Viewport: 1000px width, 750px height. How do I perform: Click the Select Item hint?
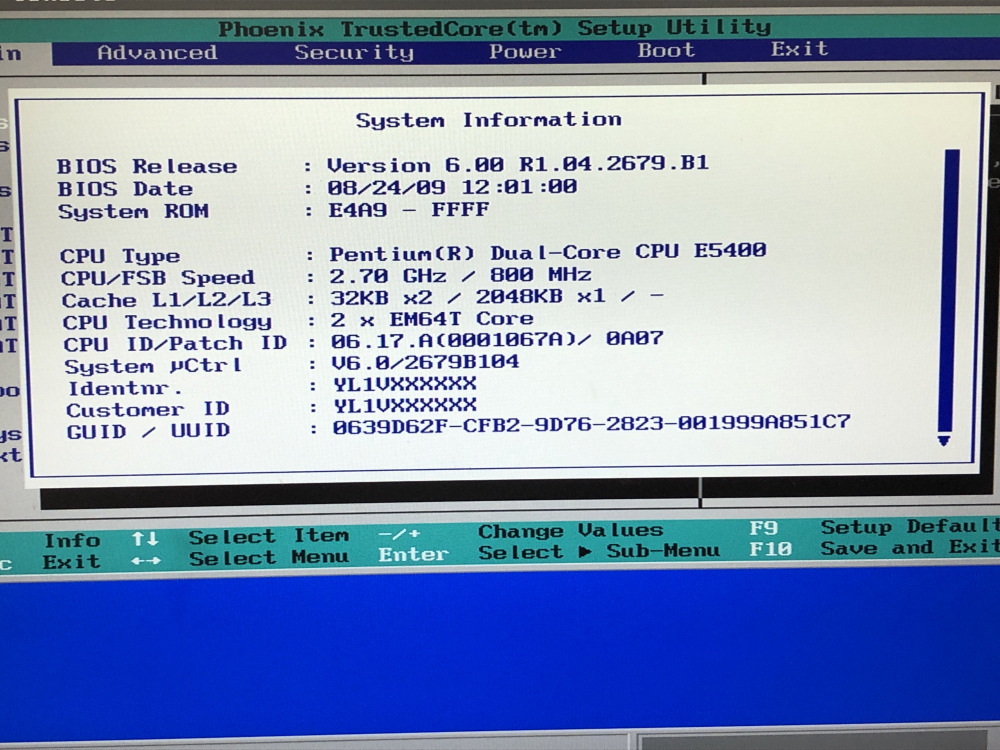[x=269, y=536]
